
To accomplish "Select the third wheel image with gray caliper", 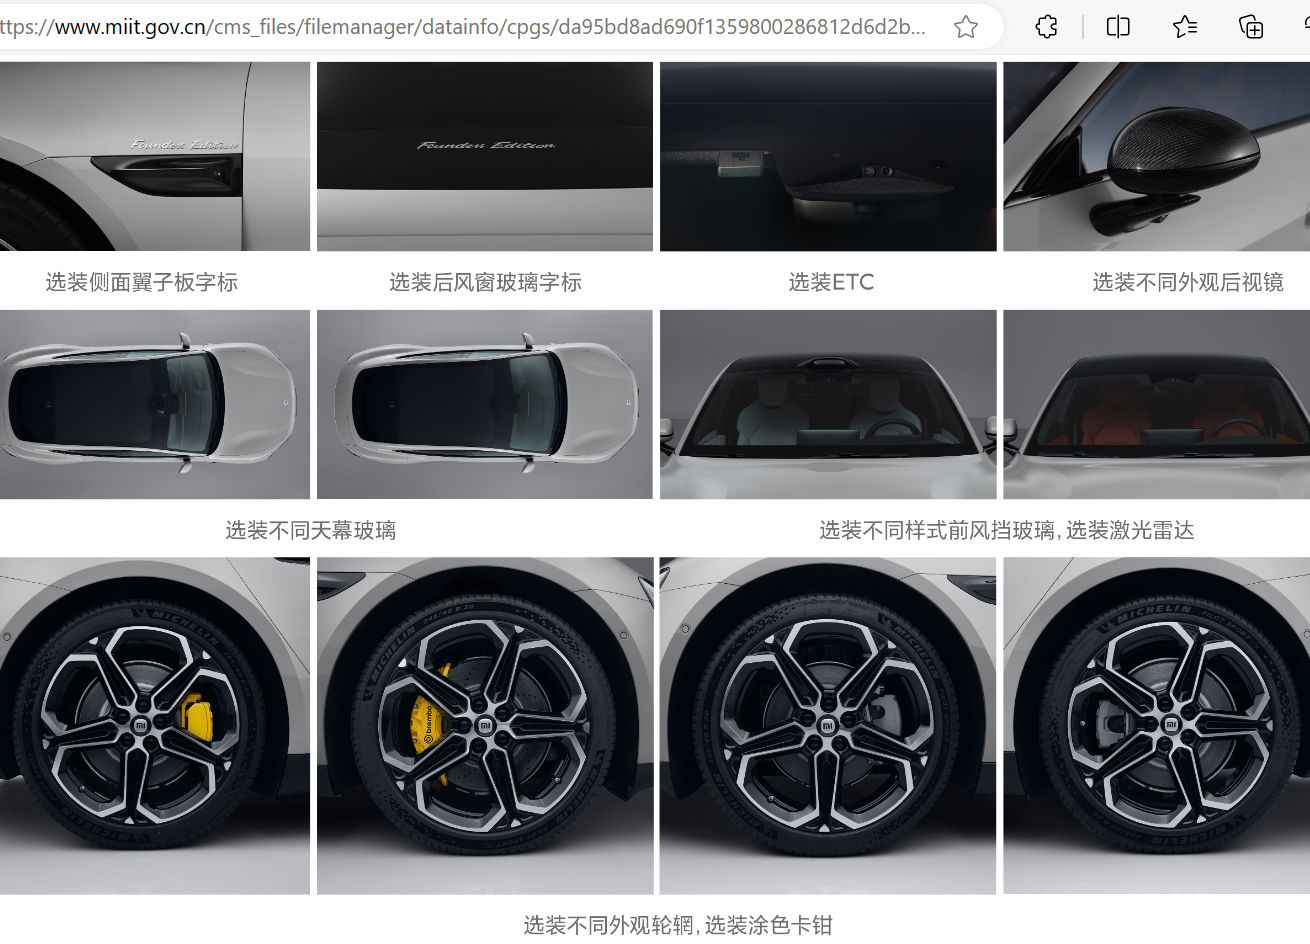I will [x=828, y=725].
